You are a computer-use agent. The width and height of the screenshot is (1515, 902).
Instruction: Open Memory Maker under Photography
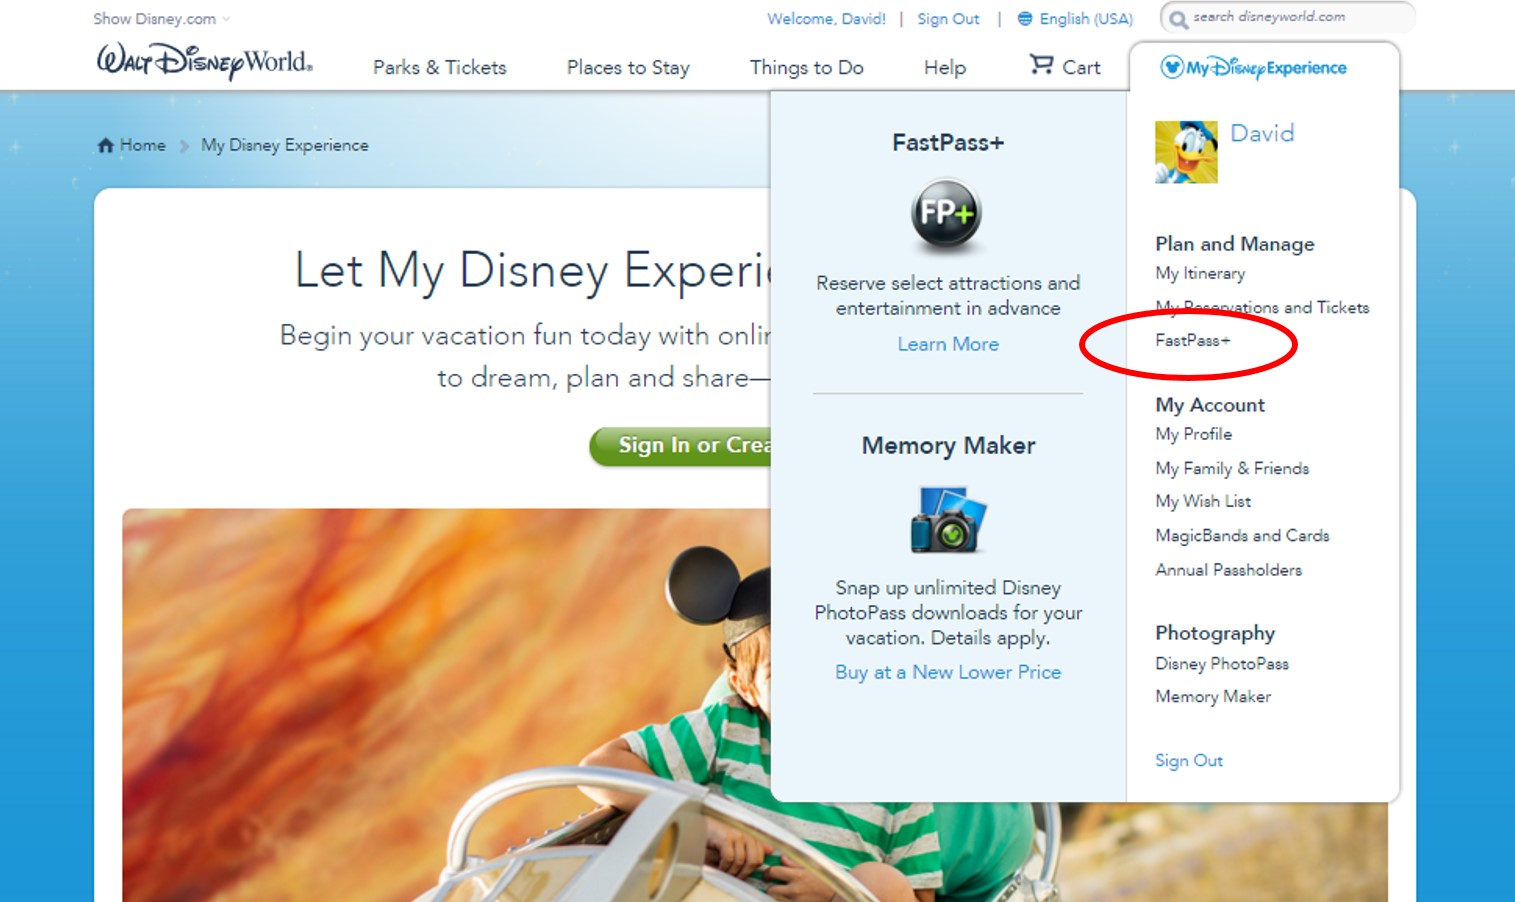point(1213,696)
